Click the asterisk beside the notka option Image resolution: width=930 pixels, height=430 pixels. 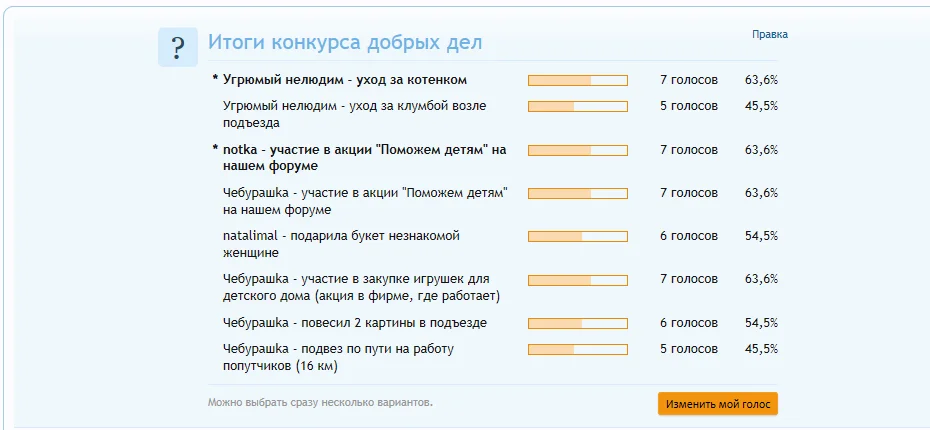tap(215, 150)
